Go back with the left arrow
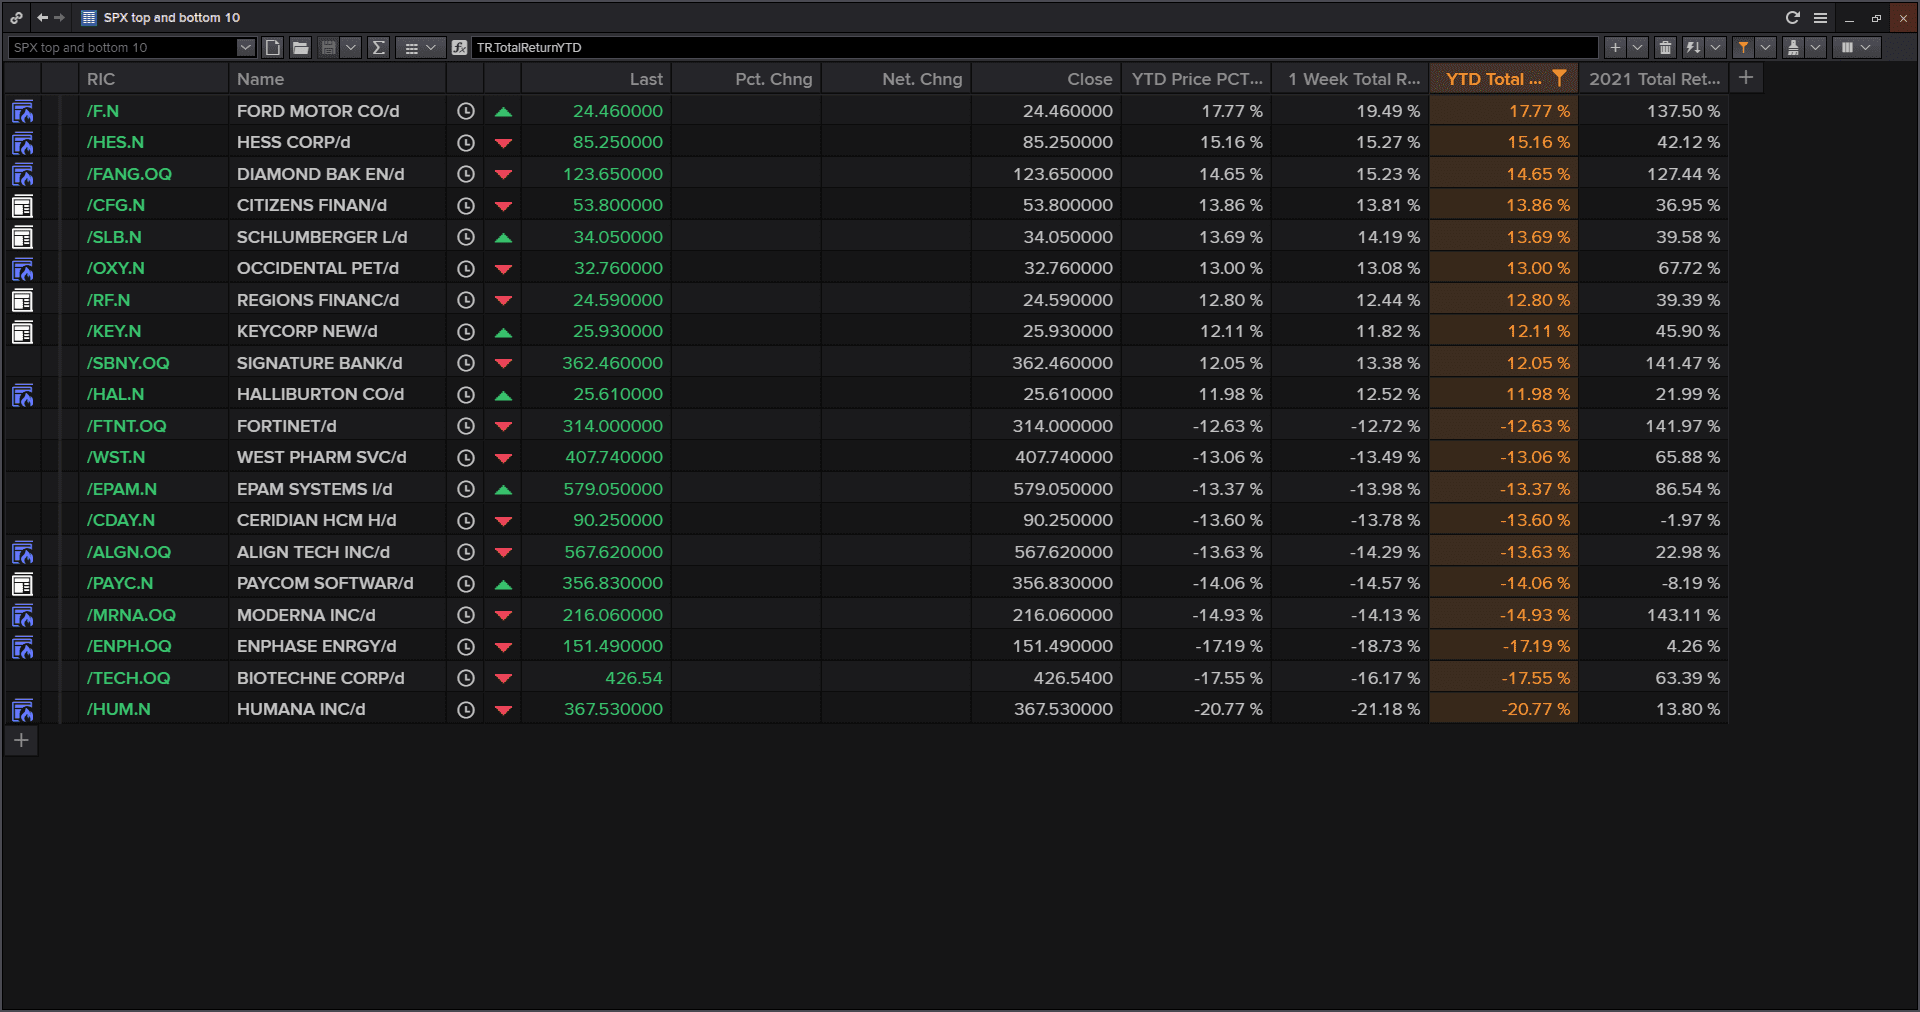 42,17
